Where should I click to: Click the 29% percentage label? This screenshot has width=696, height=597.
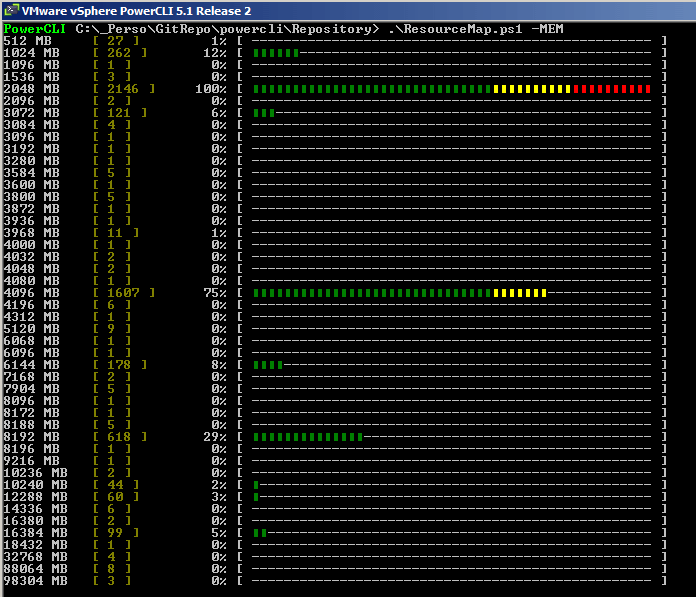click(x=215, y=437)
